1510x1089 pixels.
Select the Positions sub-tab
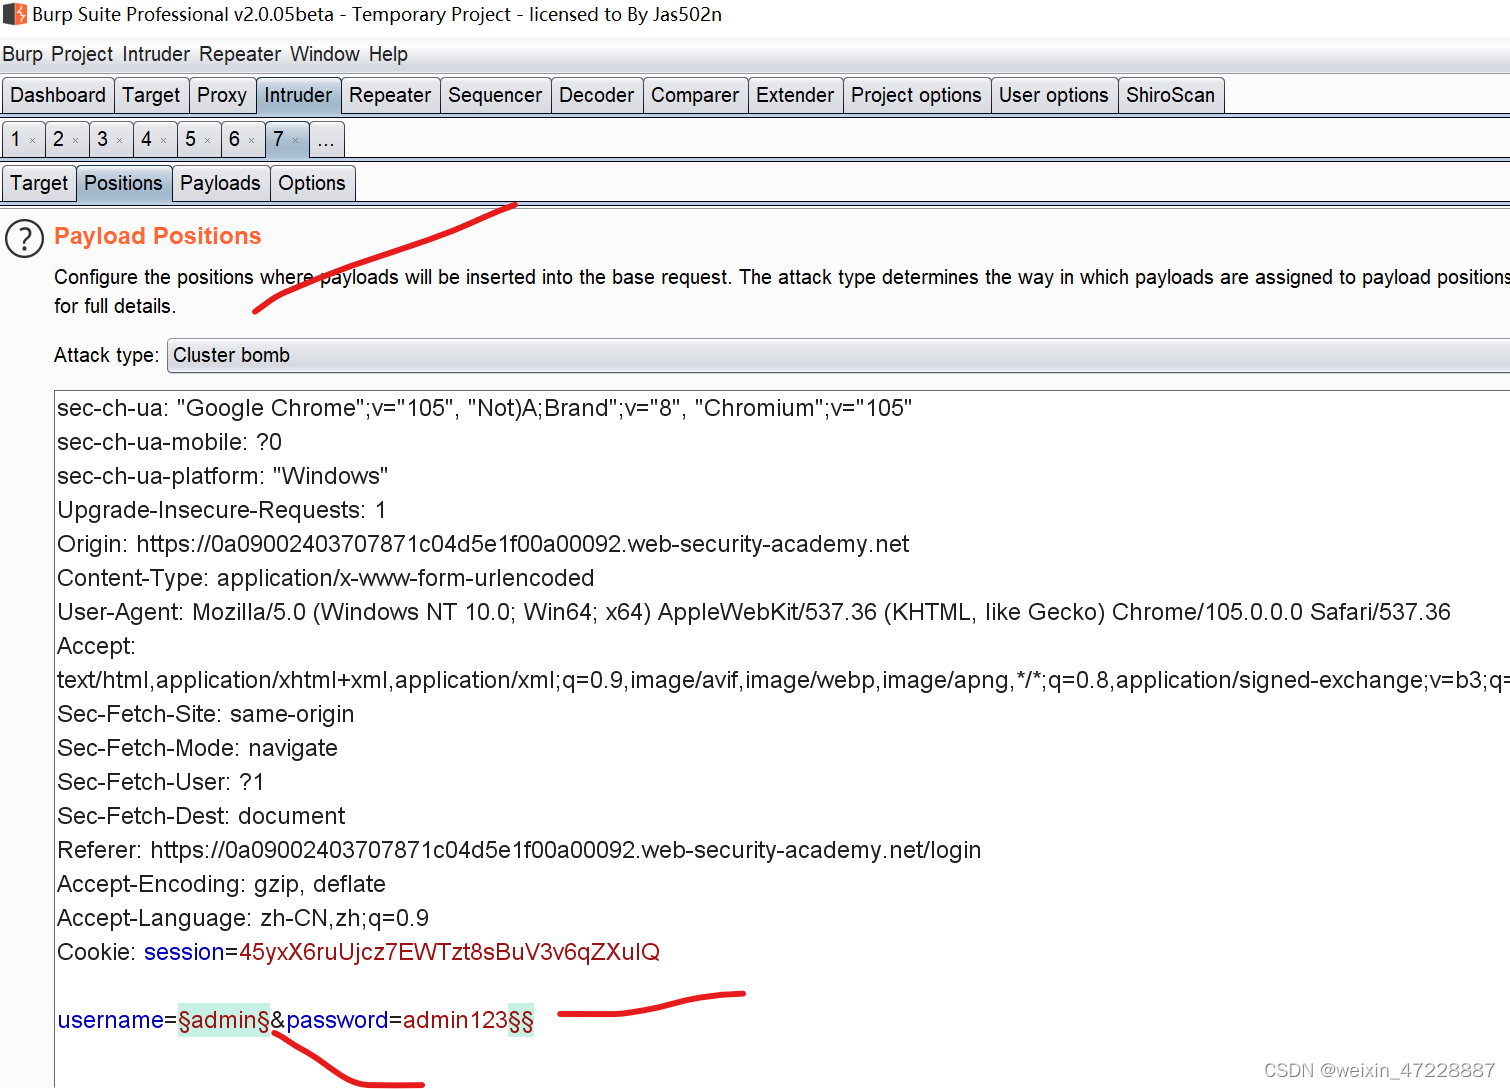(x=123, y=183)
